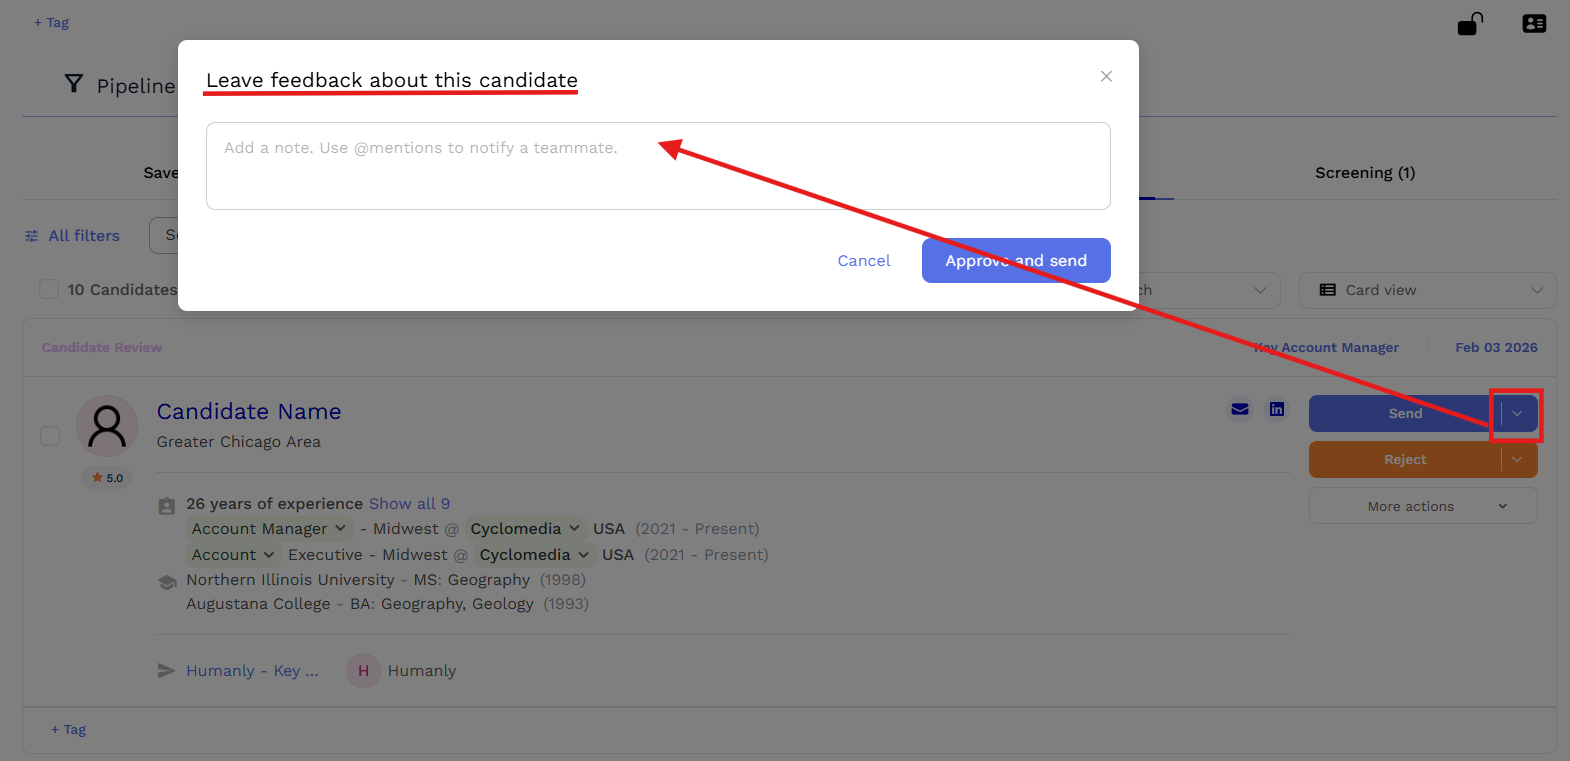Click Greater Chicago Area location text
The width and height of the screenshot is (1570, 761).
tap(238, 442)
